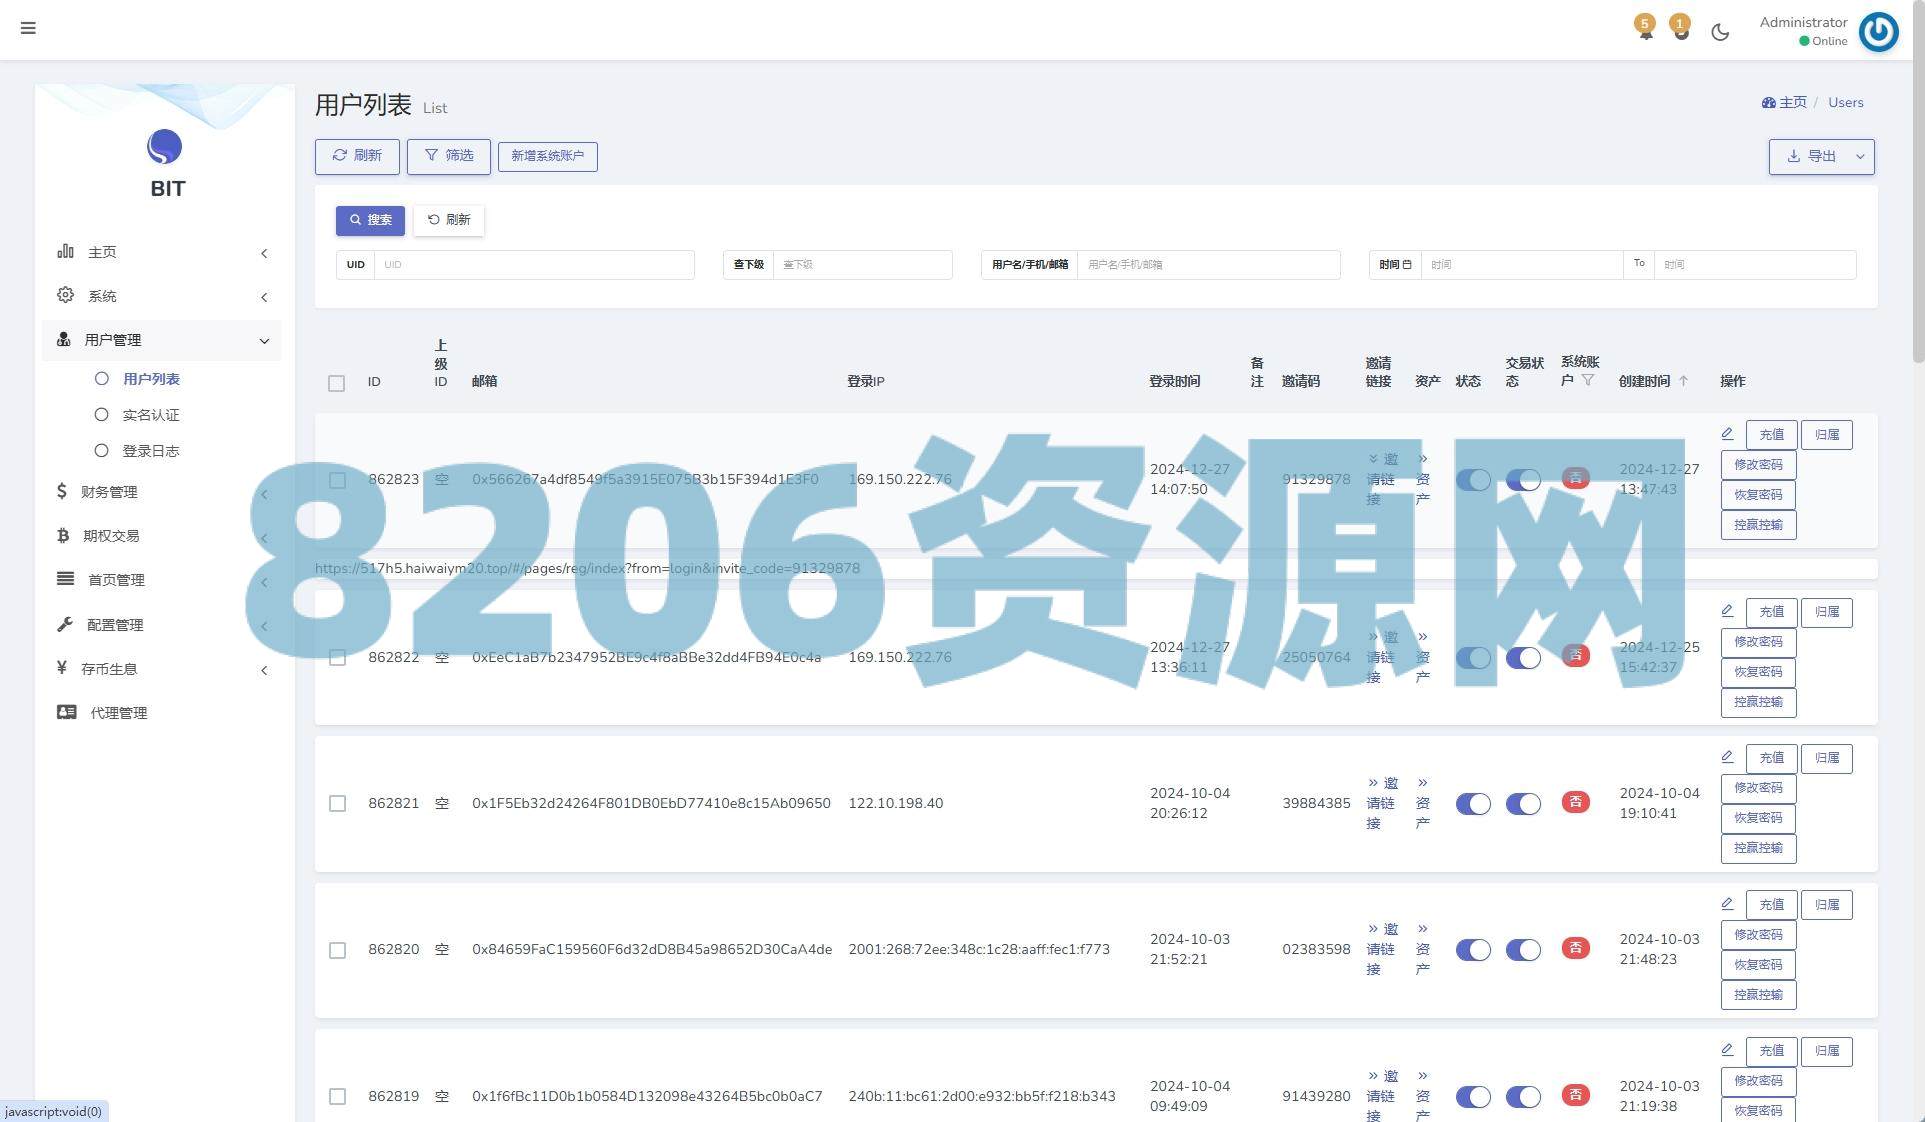The image size is (1925, 1122).
Task: Open 导出 dropdown arrow
Action: (x=1860, y=157)
